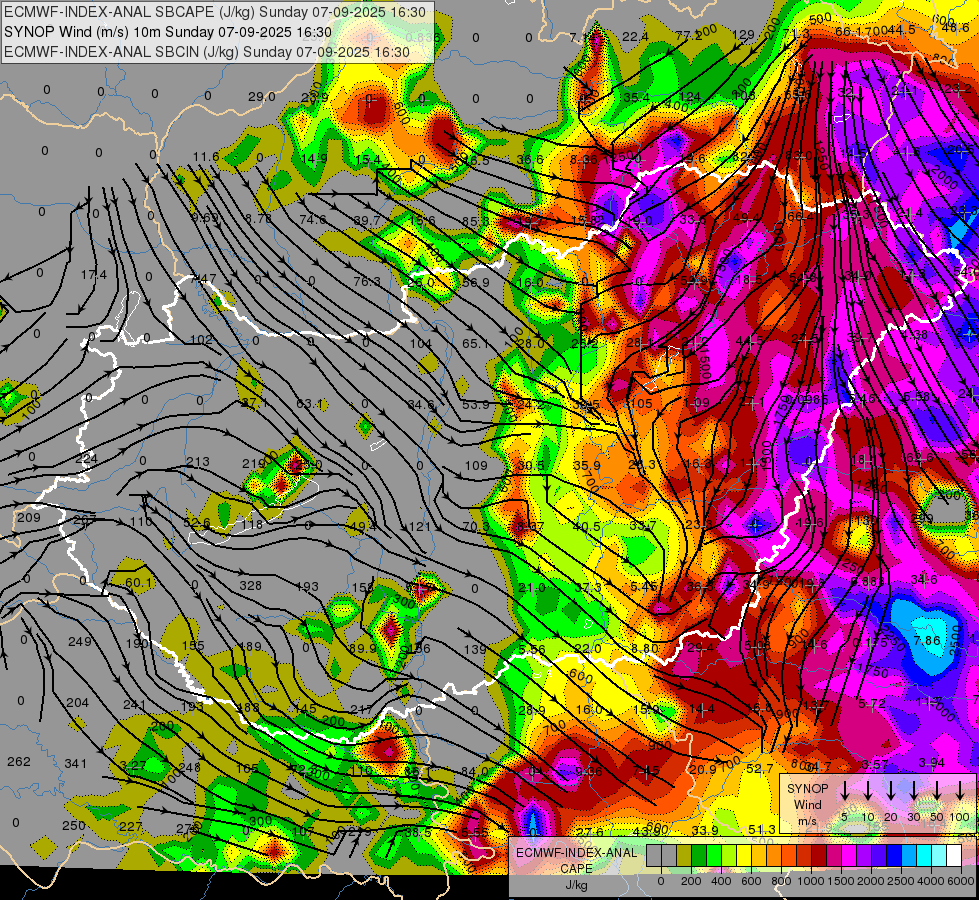Click the '1500' tick label on CAPE scale

click(x=841, y=881)
